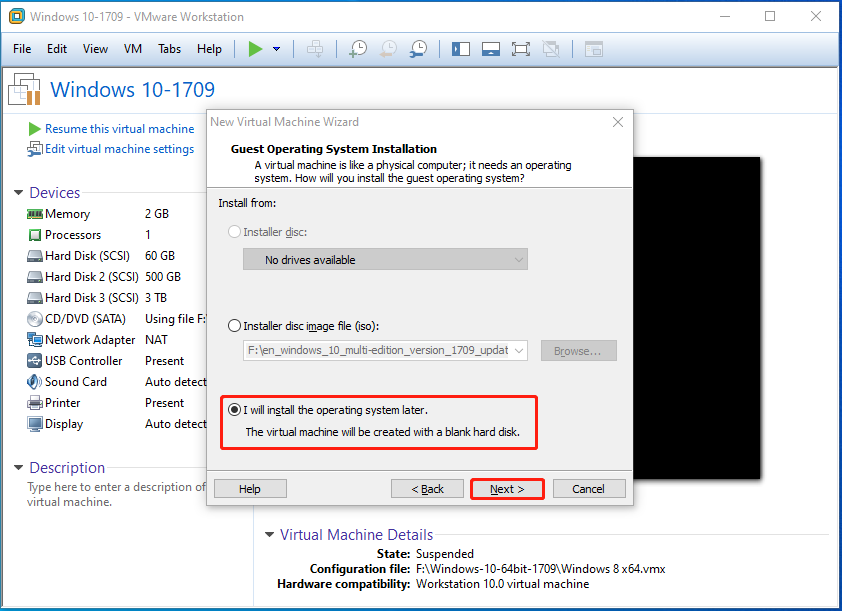Toggle the library sidebar view icon
The image size is (842, 611).
click(x=460, y=49)
